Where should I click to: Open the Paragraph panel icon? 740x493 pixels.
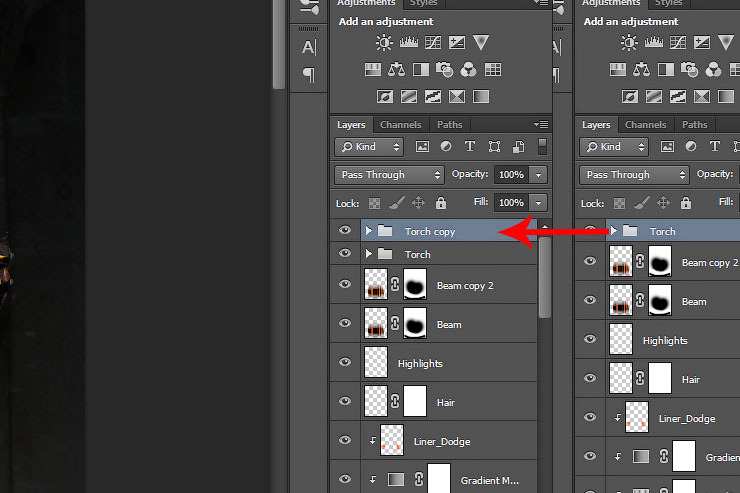pyautogui.click(x=309, y=75)
